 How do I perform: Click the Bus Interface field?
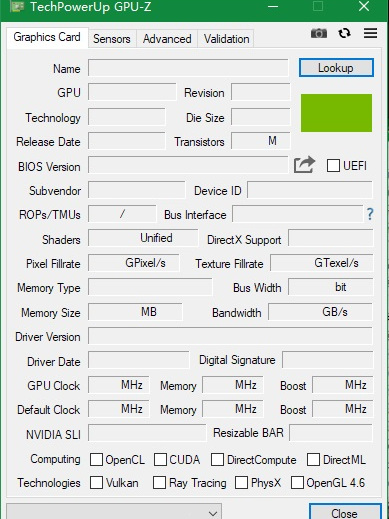tap(298, 214)
